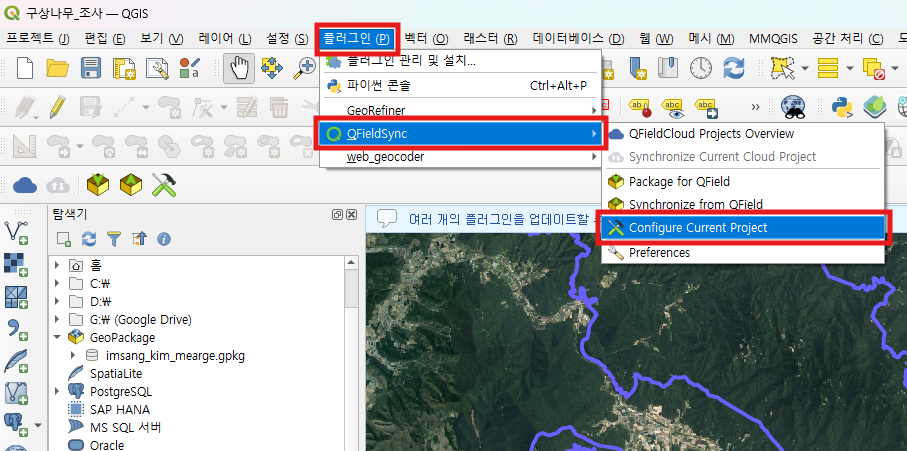Expand the C:₩ drive node
The height and width of the screenshot is (451, 907).
57,283
